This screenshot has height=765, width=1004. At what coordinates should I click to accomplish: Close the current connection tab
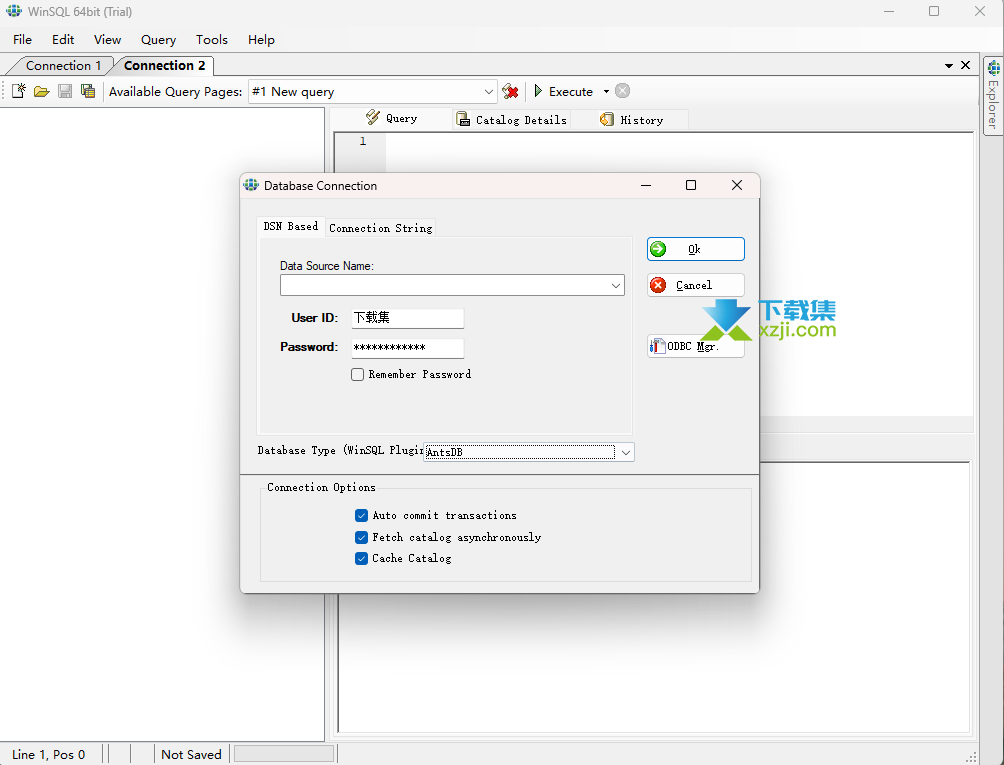coord(966,65)
